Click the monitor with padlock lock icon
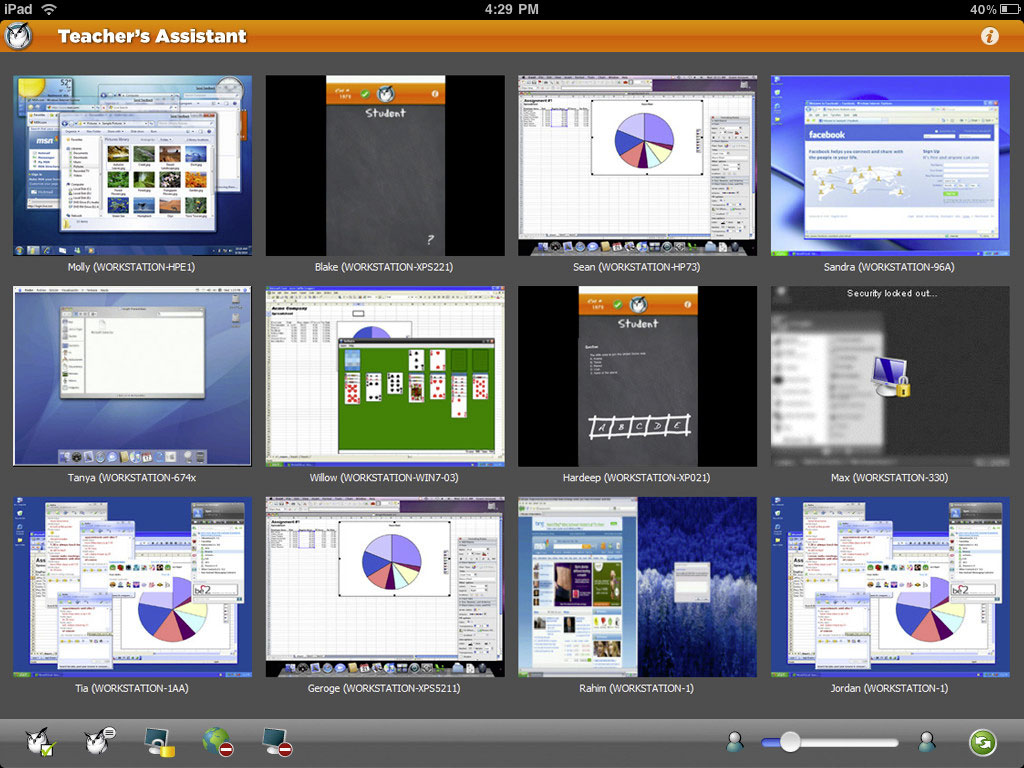This screenshot has height=768, width=1024. [160, 742]
